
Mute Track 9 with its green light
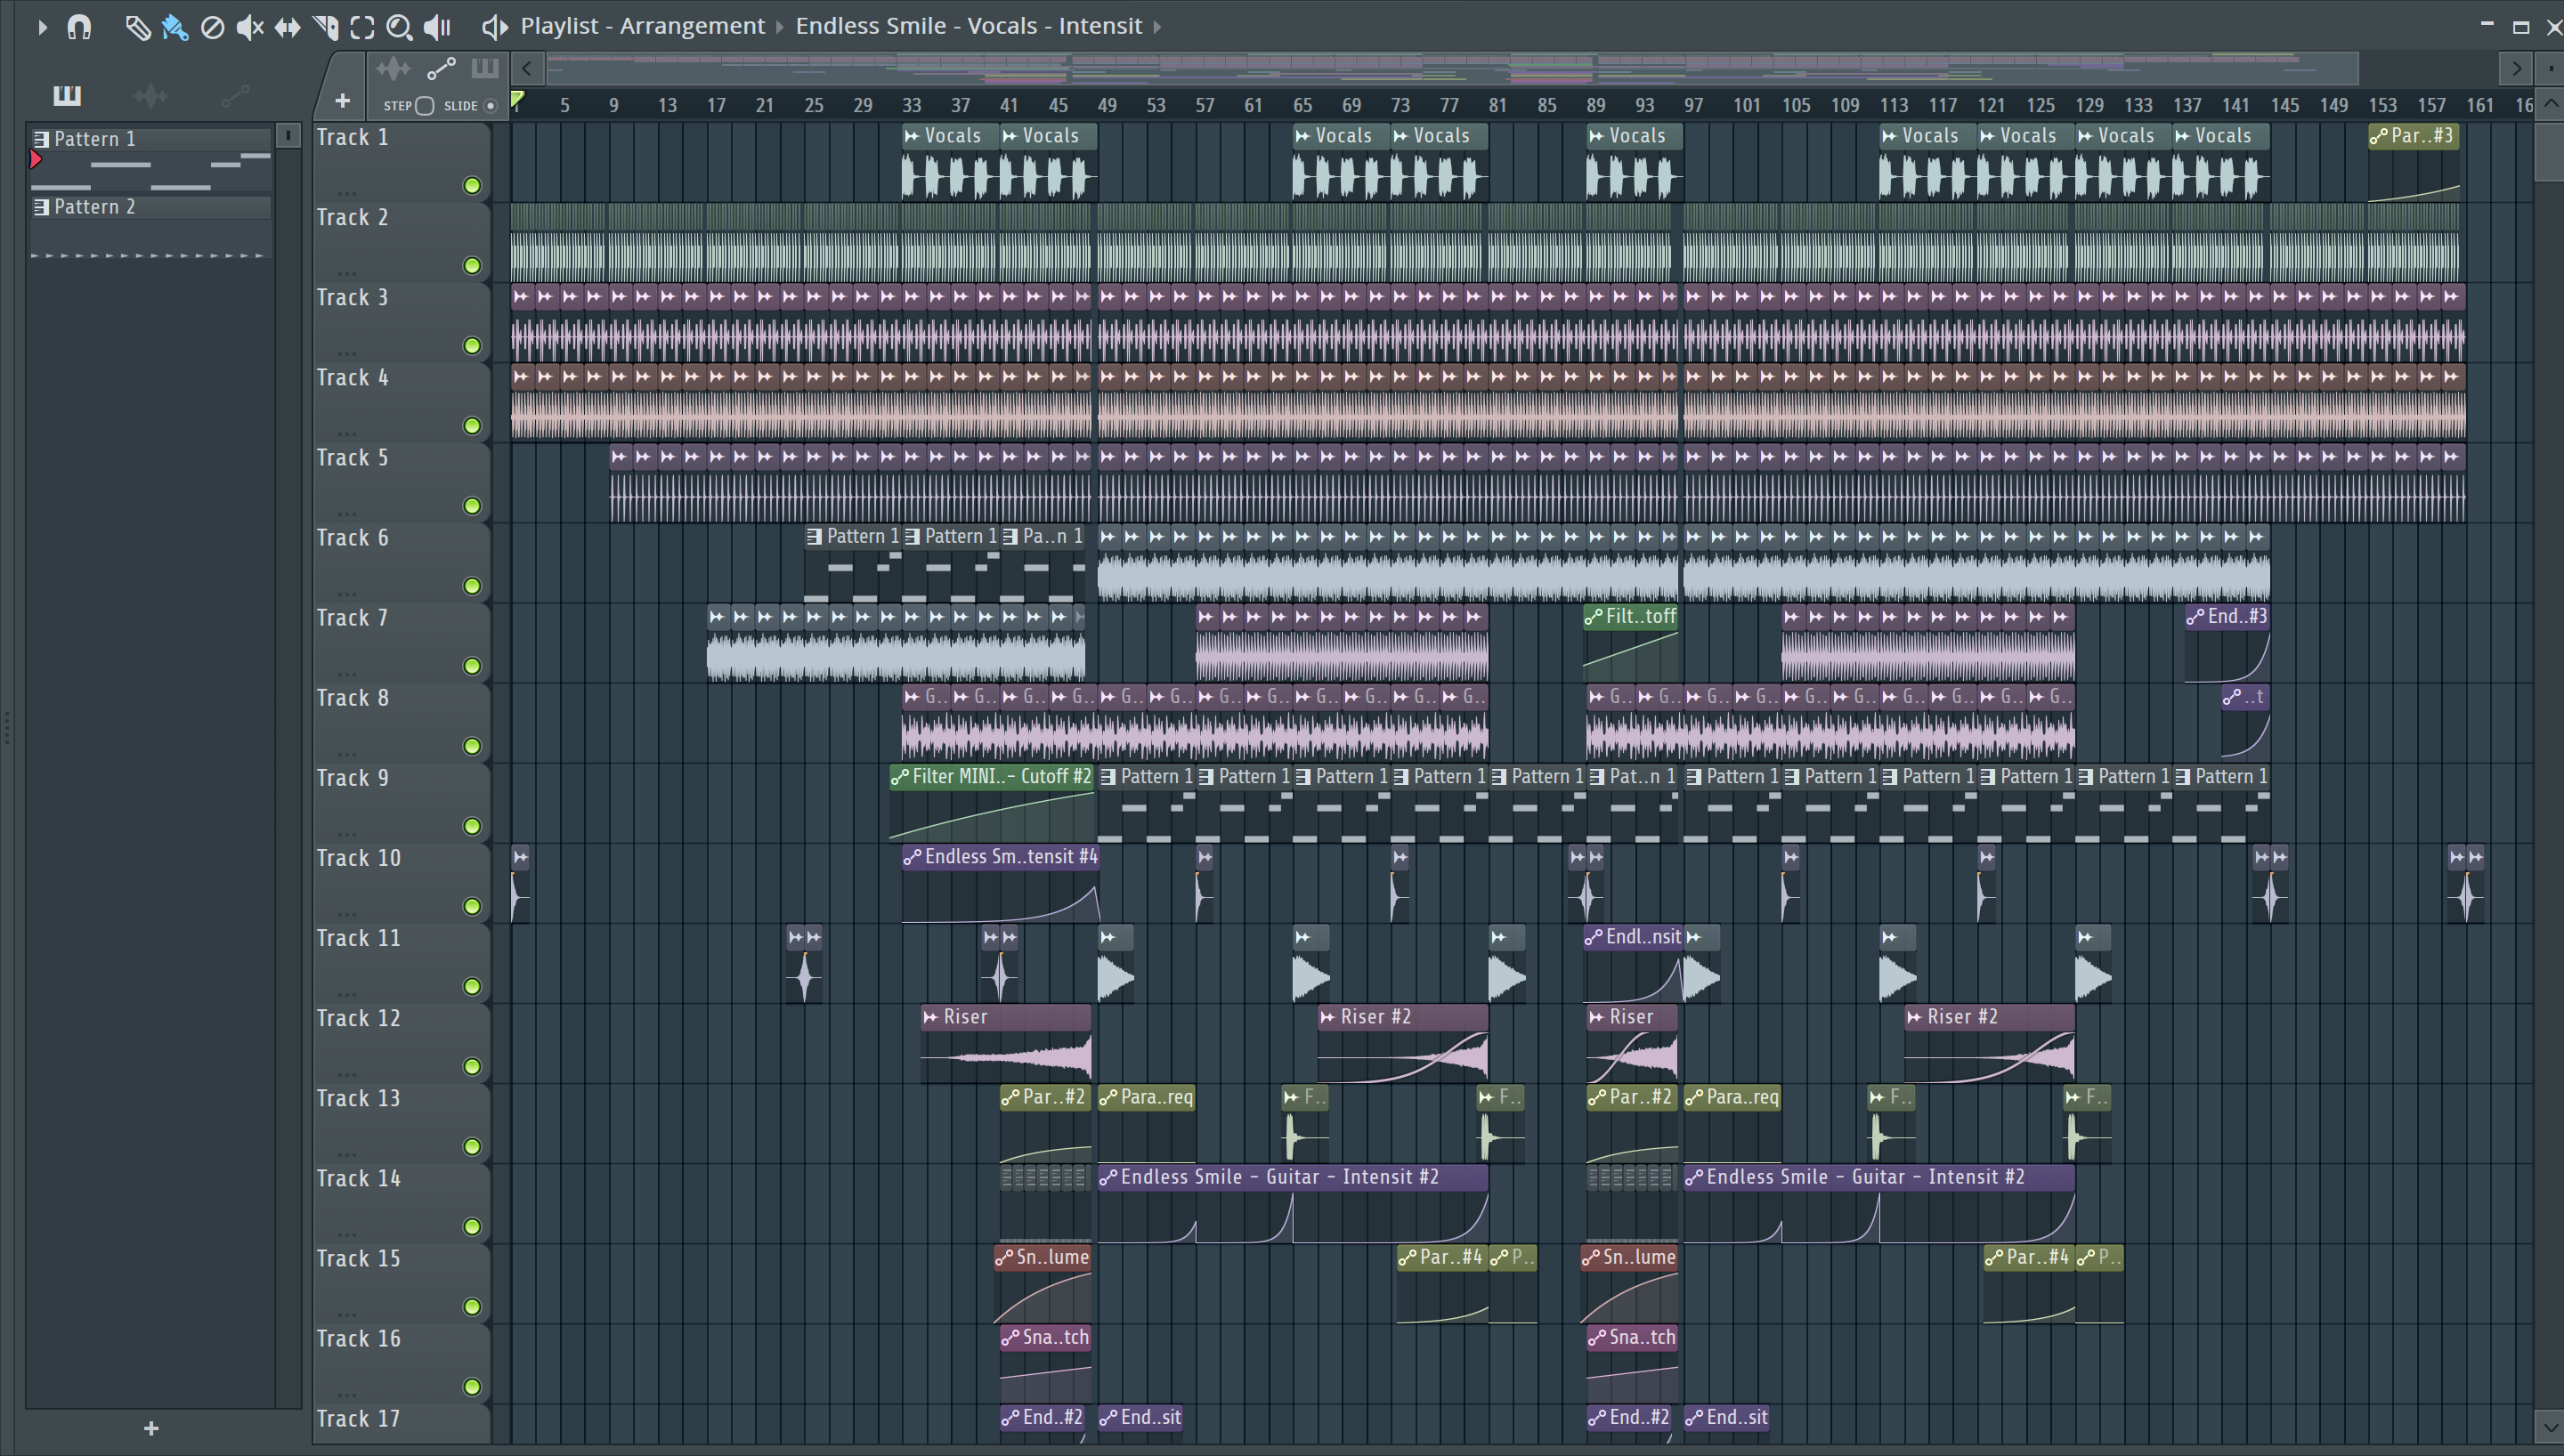pos(472,826)
